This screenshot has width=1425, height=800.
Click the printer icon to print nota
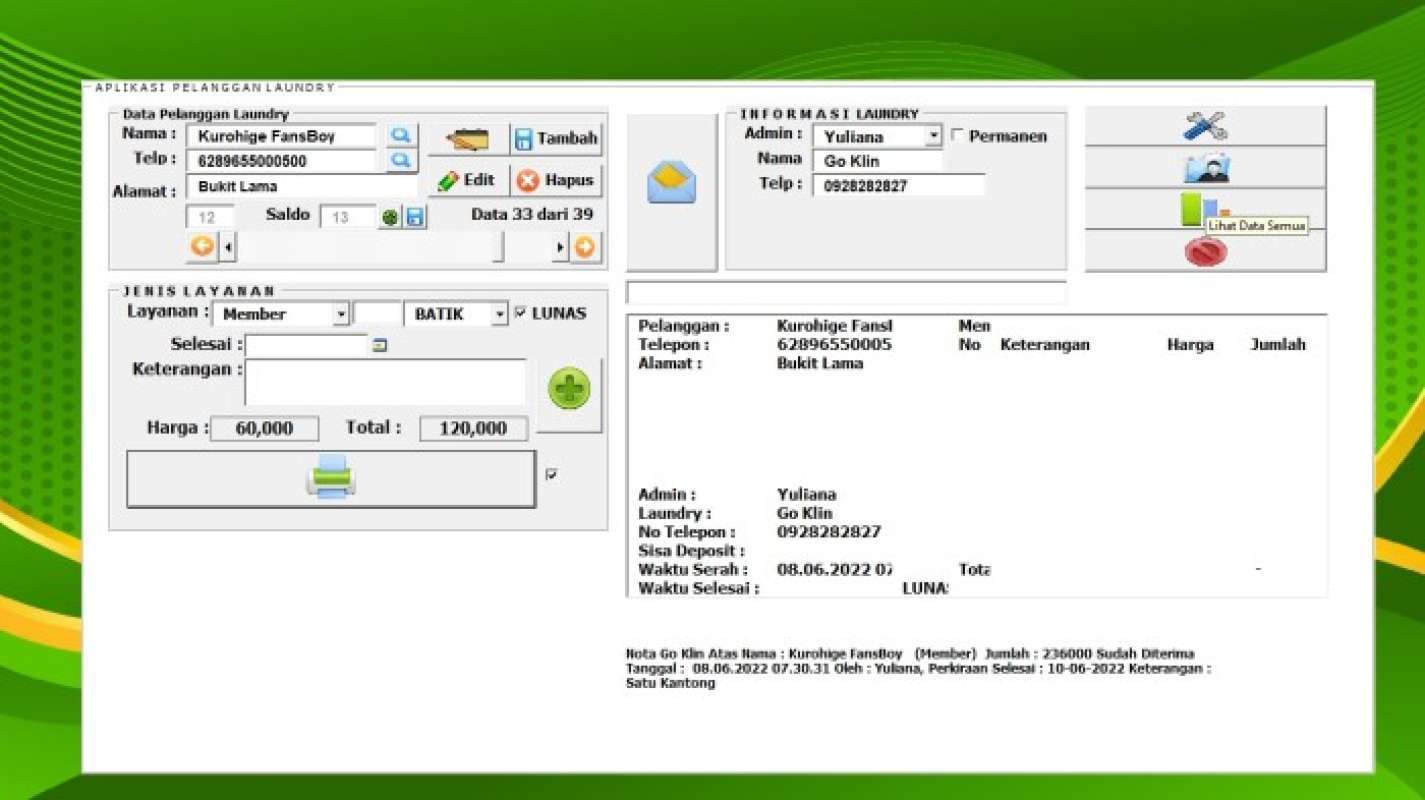click(x=330, y=477)
